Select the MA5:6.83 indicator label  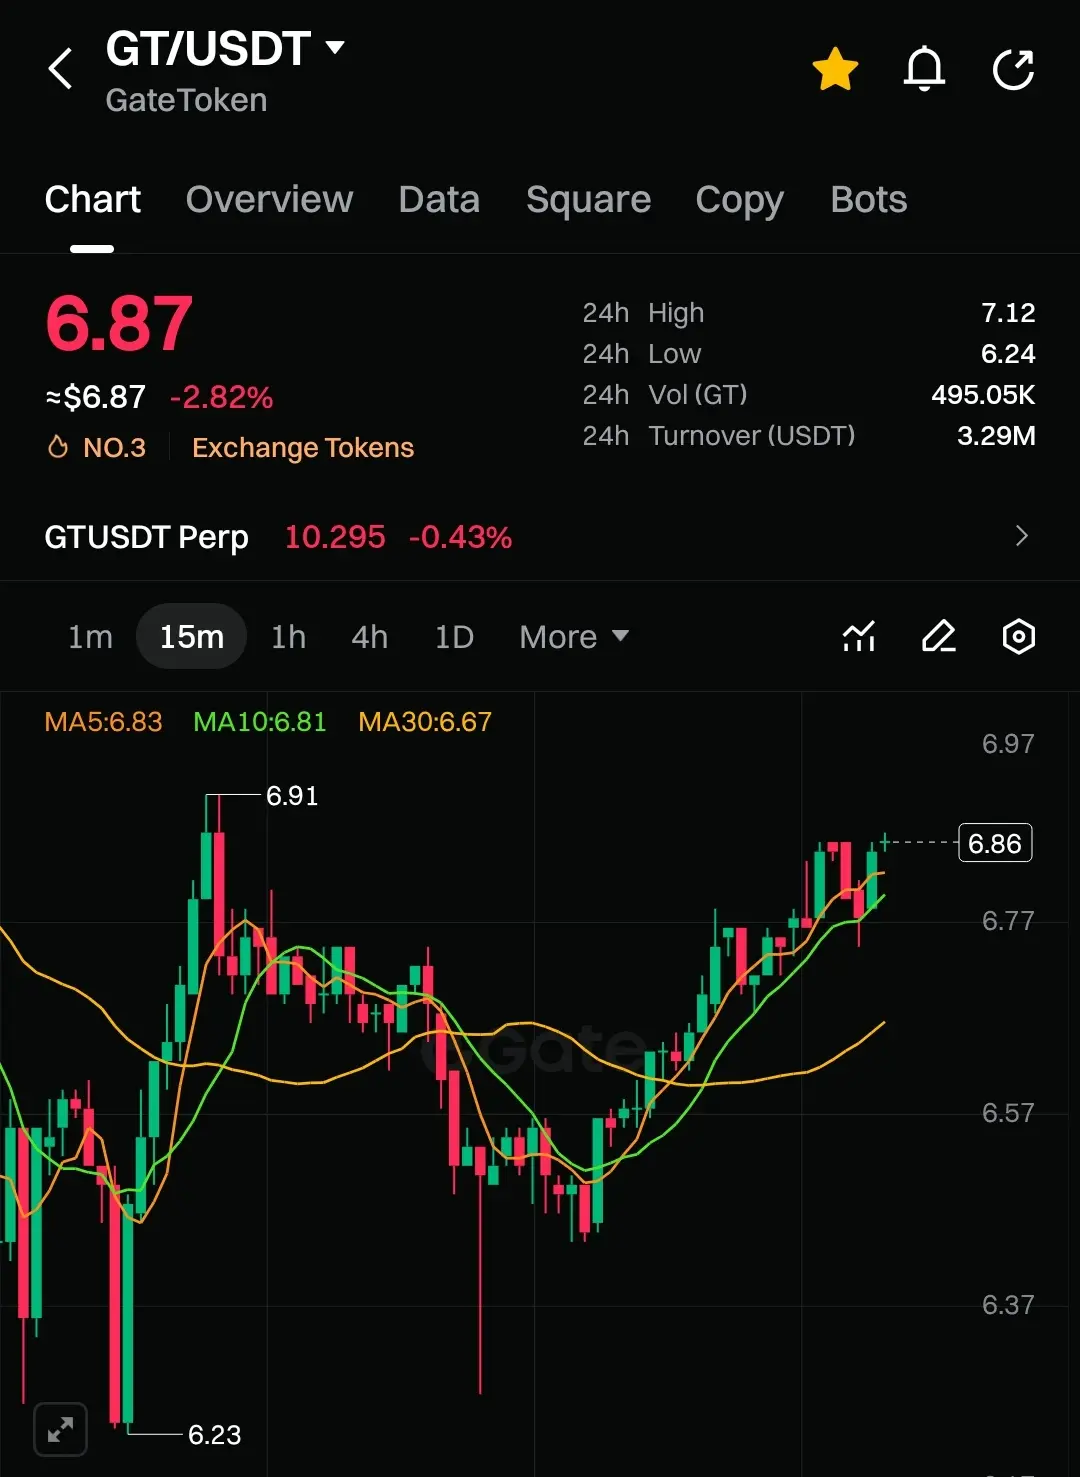click(103, 722)
